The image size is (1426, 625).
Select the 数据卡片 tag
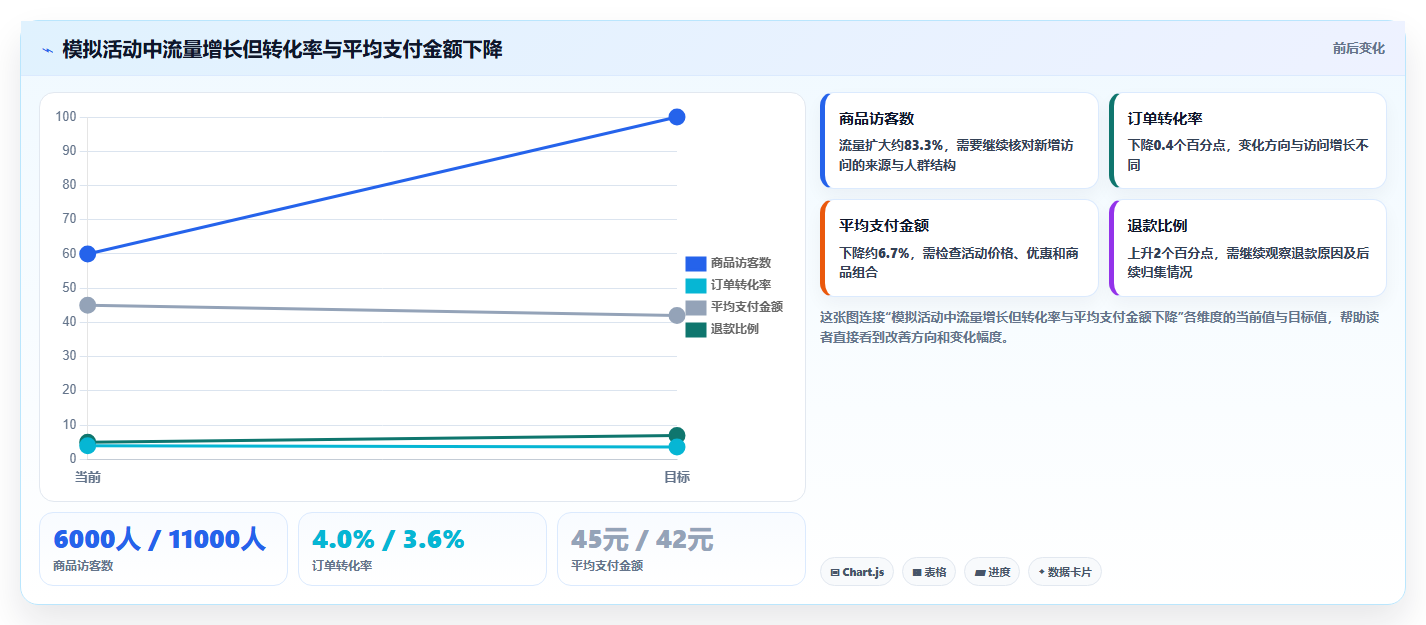point(1064,572)
